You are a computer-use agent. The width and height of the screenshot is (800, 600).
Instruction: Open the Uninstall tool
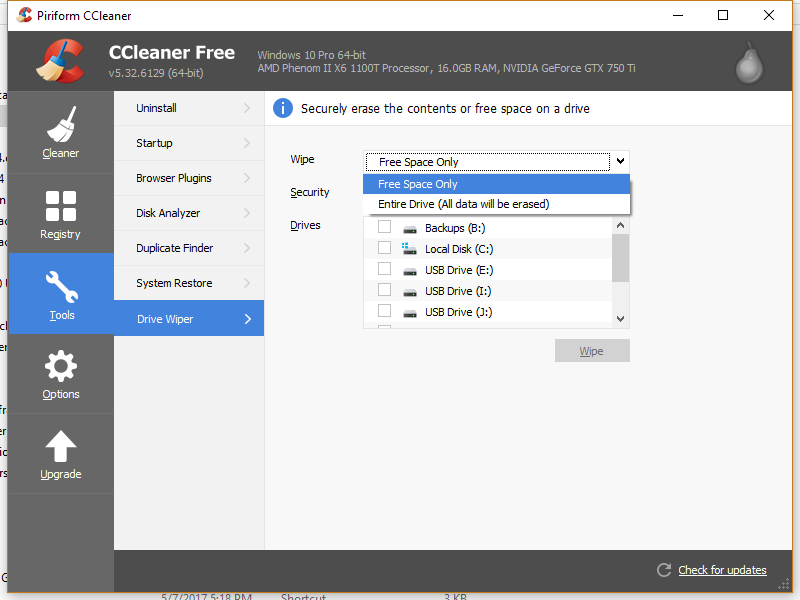(x=189, y=108)
